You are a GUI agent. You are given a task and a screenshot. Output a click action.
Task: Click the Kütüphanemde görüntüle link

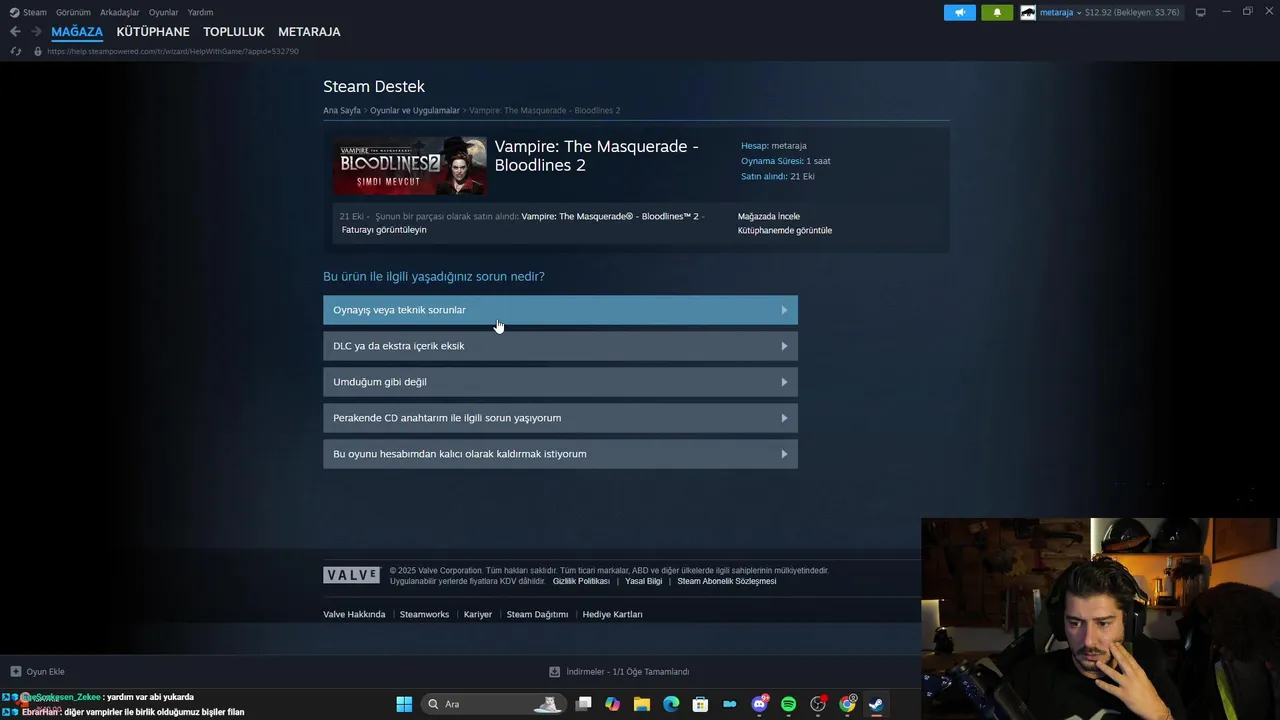coord(785,230)
